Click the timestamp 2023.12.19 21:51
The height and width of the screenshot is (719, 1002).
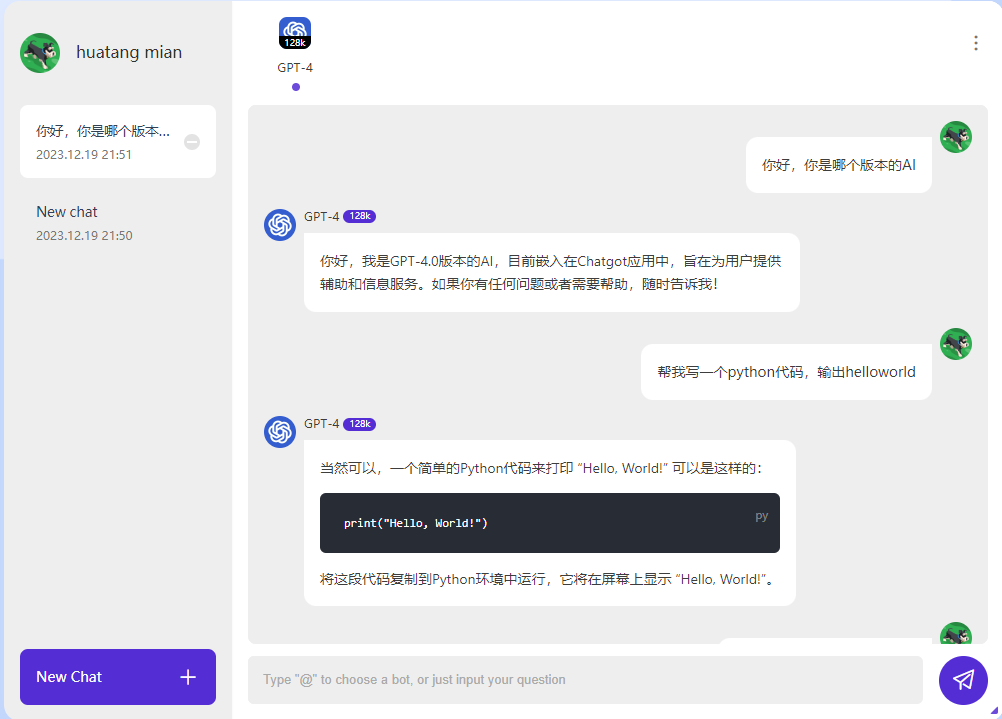(x=84, y=155)
